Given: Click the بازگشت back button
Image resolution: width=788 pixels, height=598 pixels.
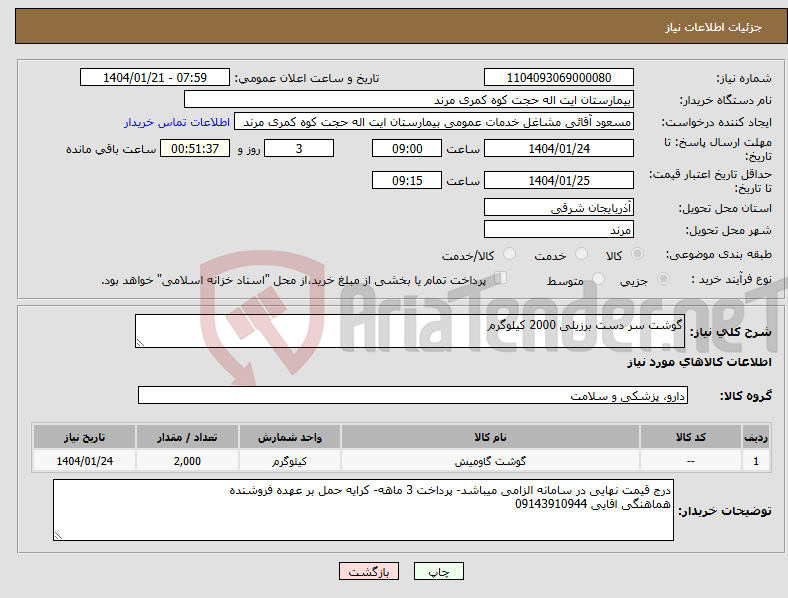Looking at the screenshot, I should pyautogui.click(x=369, y=571).
